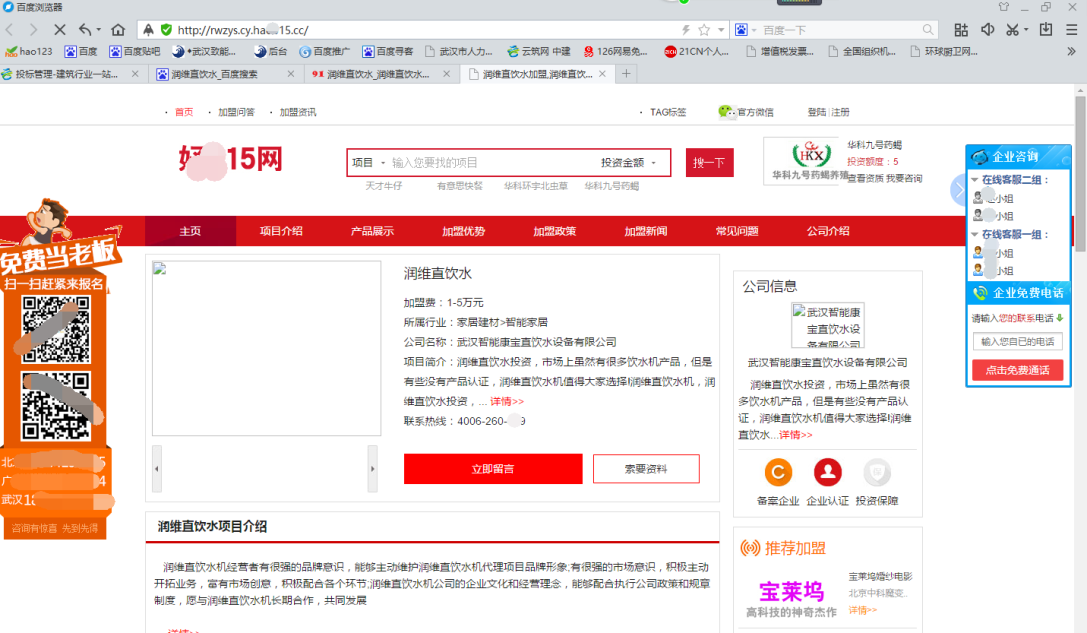The image size is (1087, 633).
Task: Click the undo closed tab arrow
Action: (85, 30)
